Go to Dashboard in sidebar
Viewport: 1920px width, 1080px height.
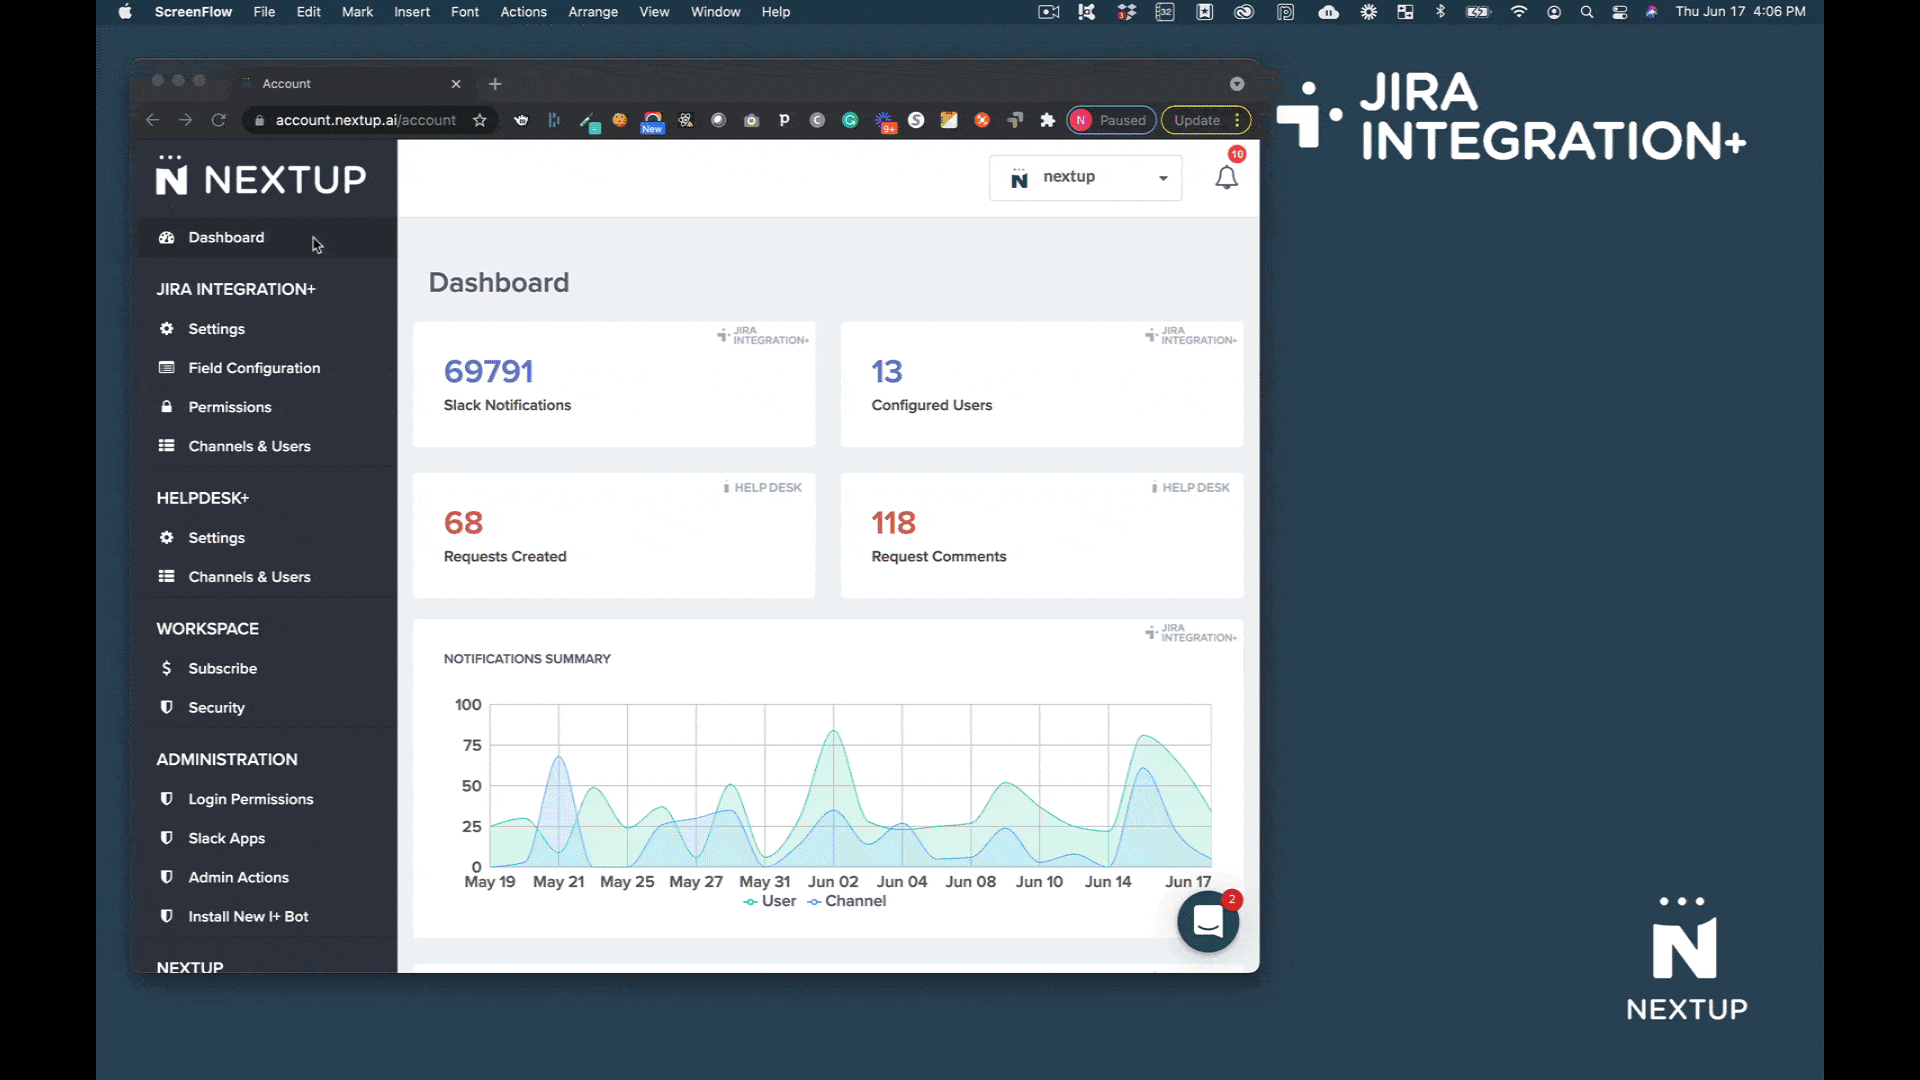click(264, 238)
